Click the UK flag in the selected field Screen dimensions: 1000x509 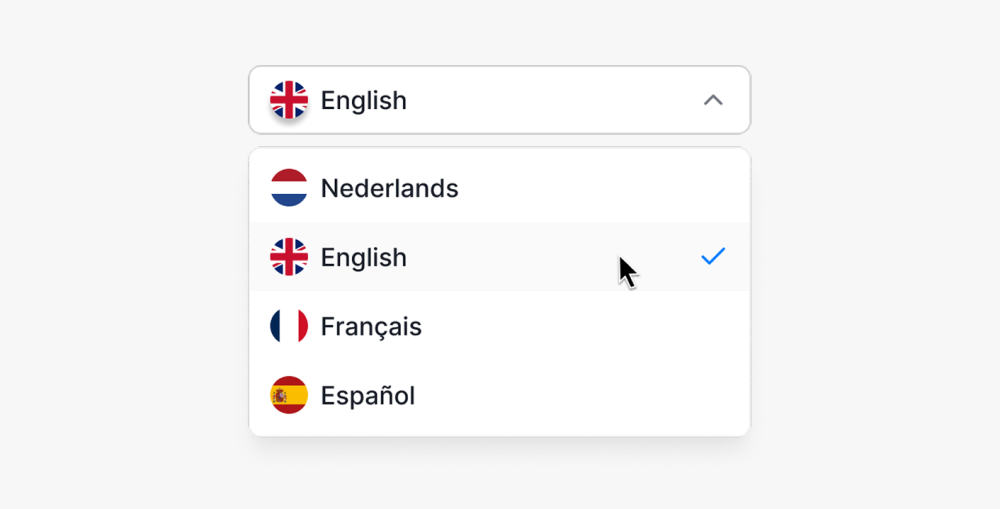coord(289,100)
